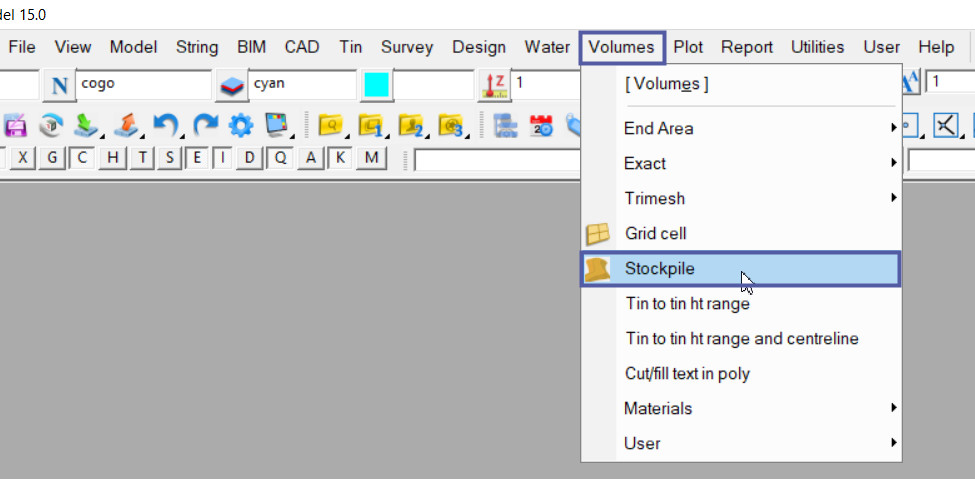Click the red Z height icon
975x479 pixels.
click(496, 85)
